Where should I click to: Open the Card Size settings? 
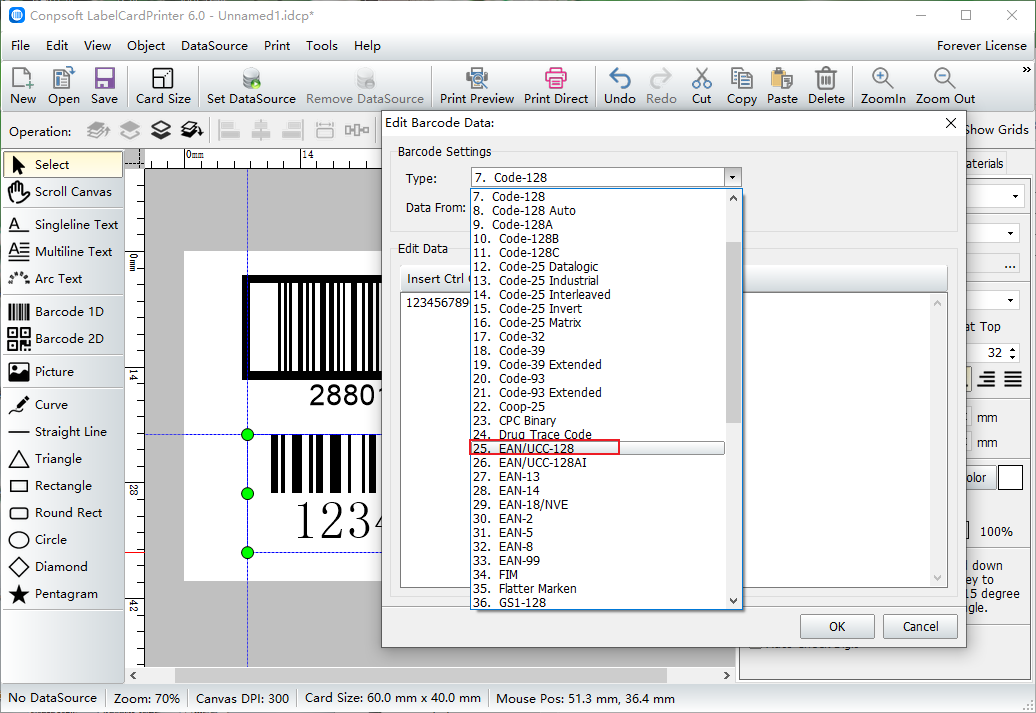click(x=163, y=86)
